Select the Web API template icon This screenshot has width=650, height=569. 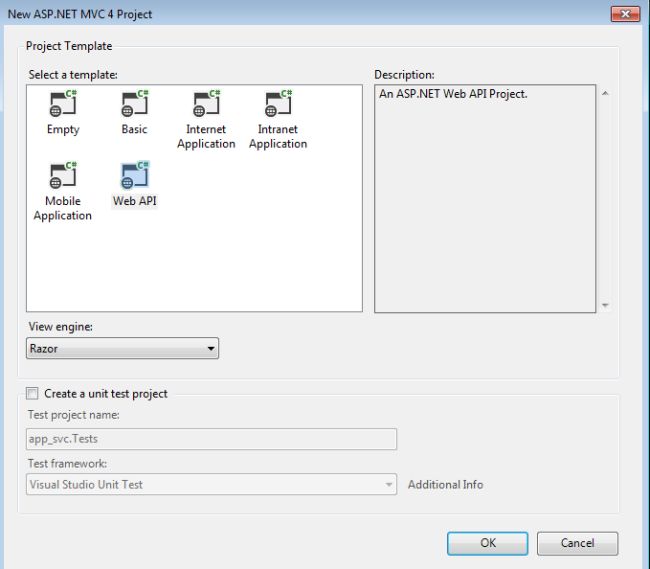(134, 176)
